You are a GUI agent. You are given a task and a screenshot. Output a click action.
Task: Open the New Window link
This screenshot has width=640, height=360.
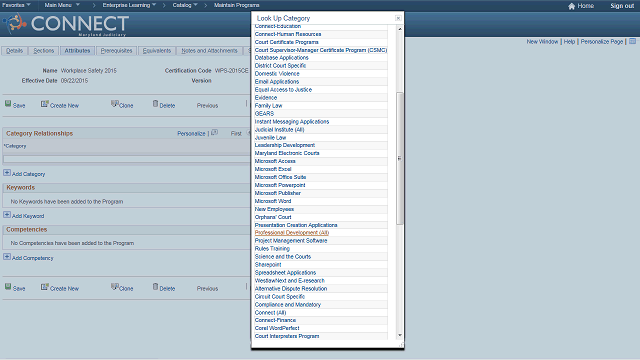542,42
